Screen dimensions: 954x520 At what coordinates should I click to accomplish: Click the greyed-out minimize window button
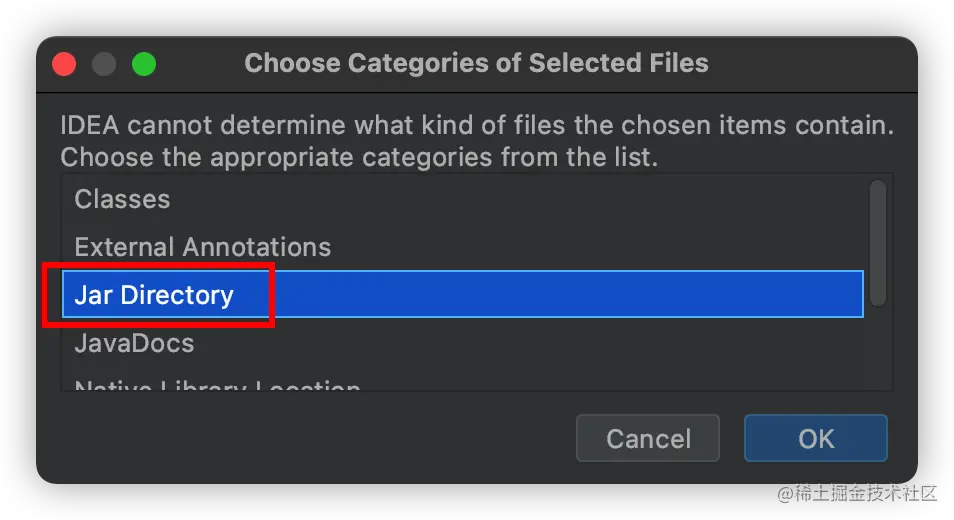[104, 64]
